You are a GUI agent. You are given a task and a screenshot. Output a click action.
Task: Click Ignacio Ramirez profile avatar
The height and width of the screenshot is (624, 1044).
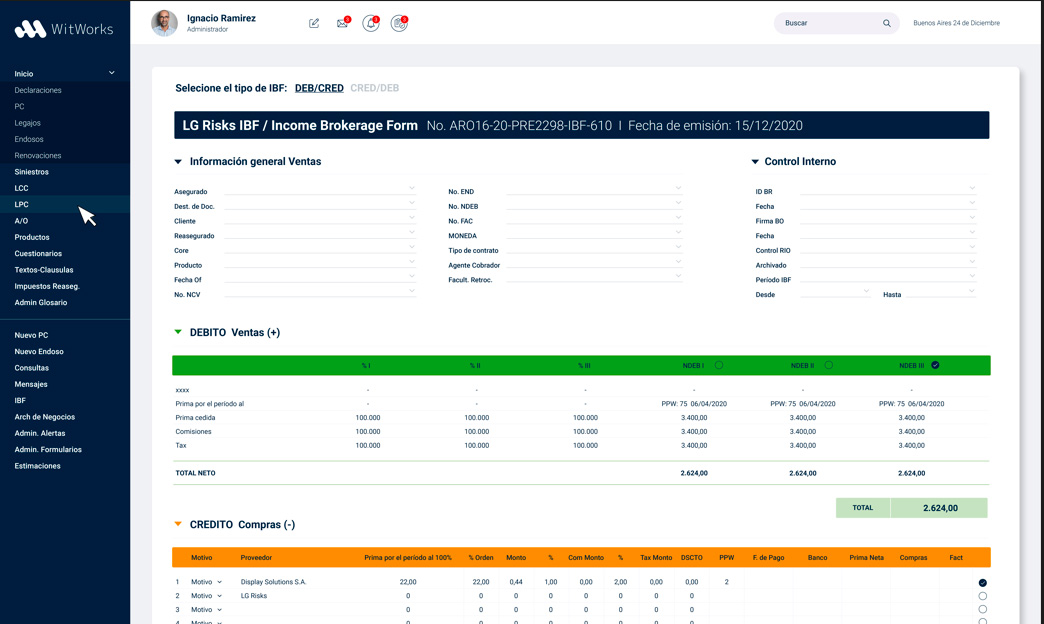pos(164,23)
